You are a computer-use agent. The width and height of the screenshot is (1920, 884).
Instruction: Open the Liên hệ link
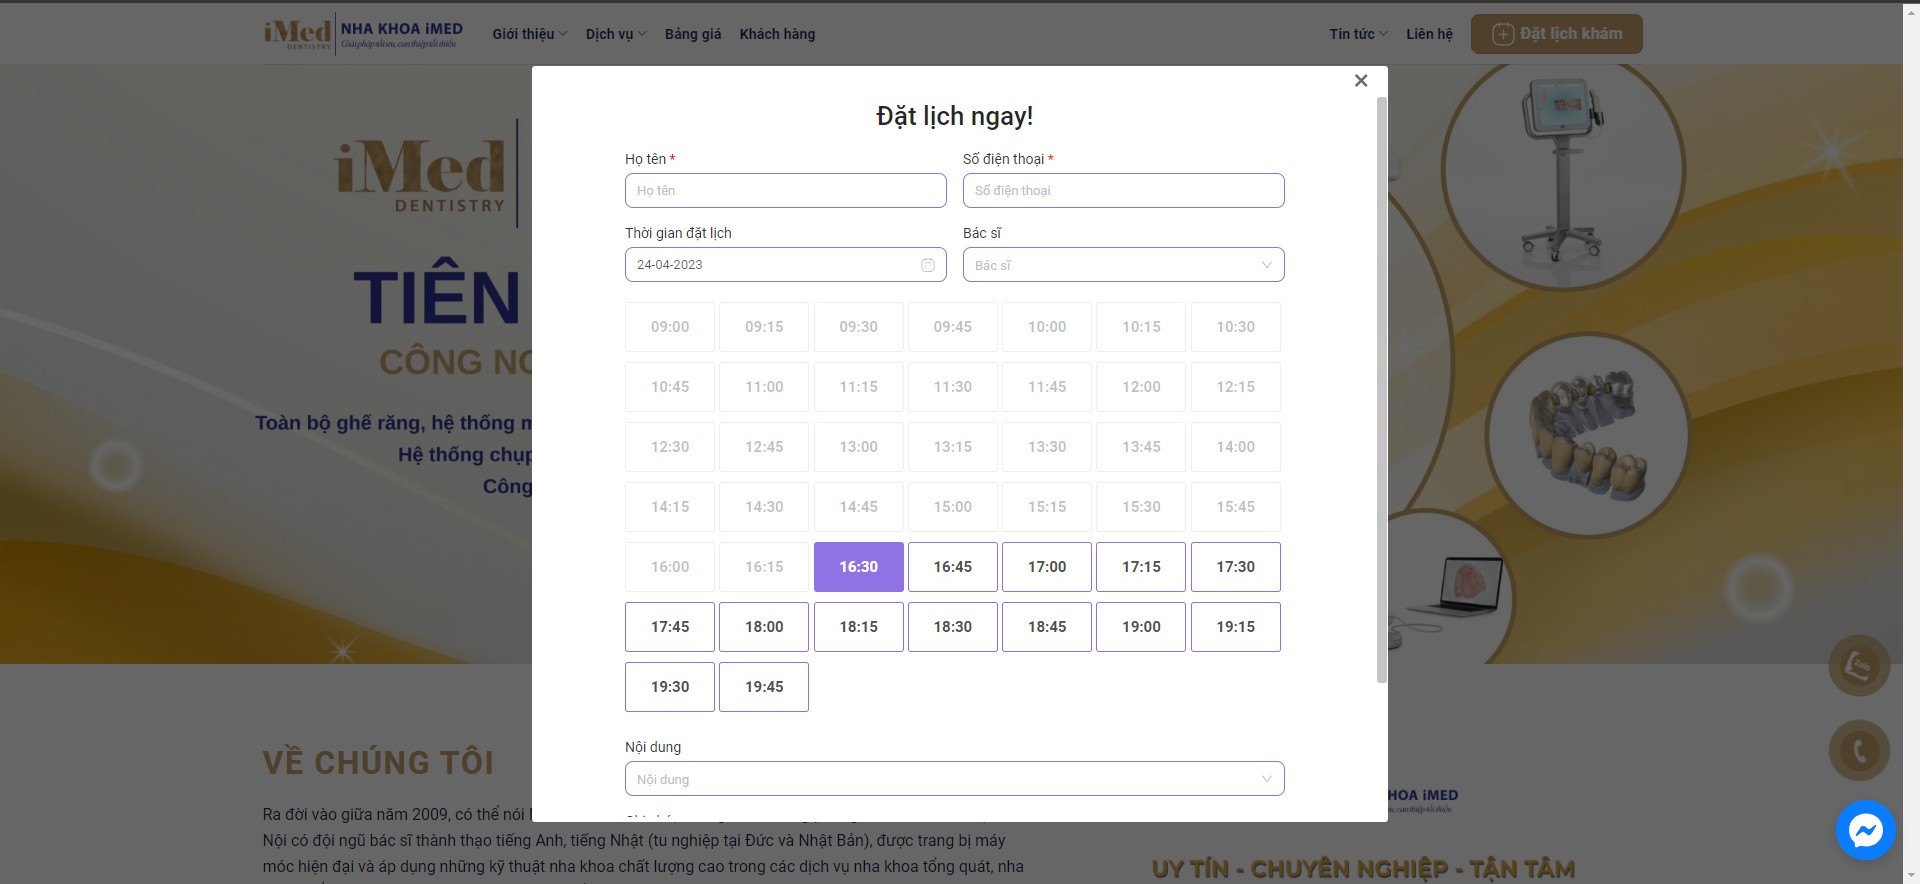pyautogui.click(x=1429, y=34)
